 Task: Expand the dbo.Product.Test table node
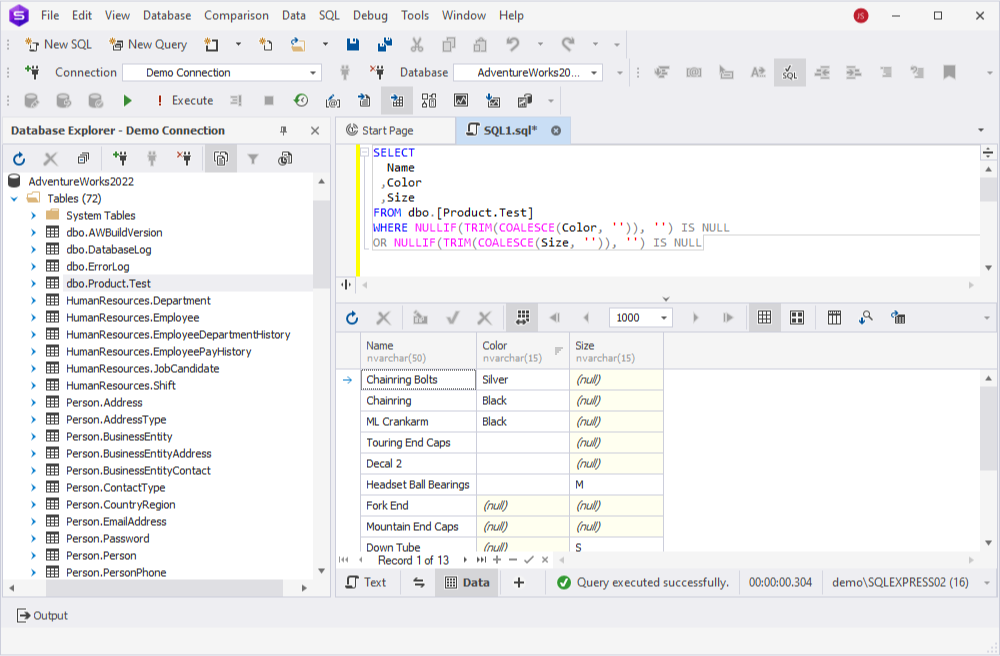[x=34, y=284]
